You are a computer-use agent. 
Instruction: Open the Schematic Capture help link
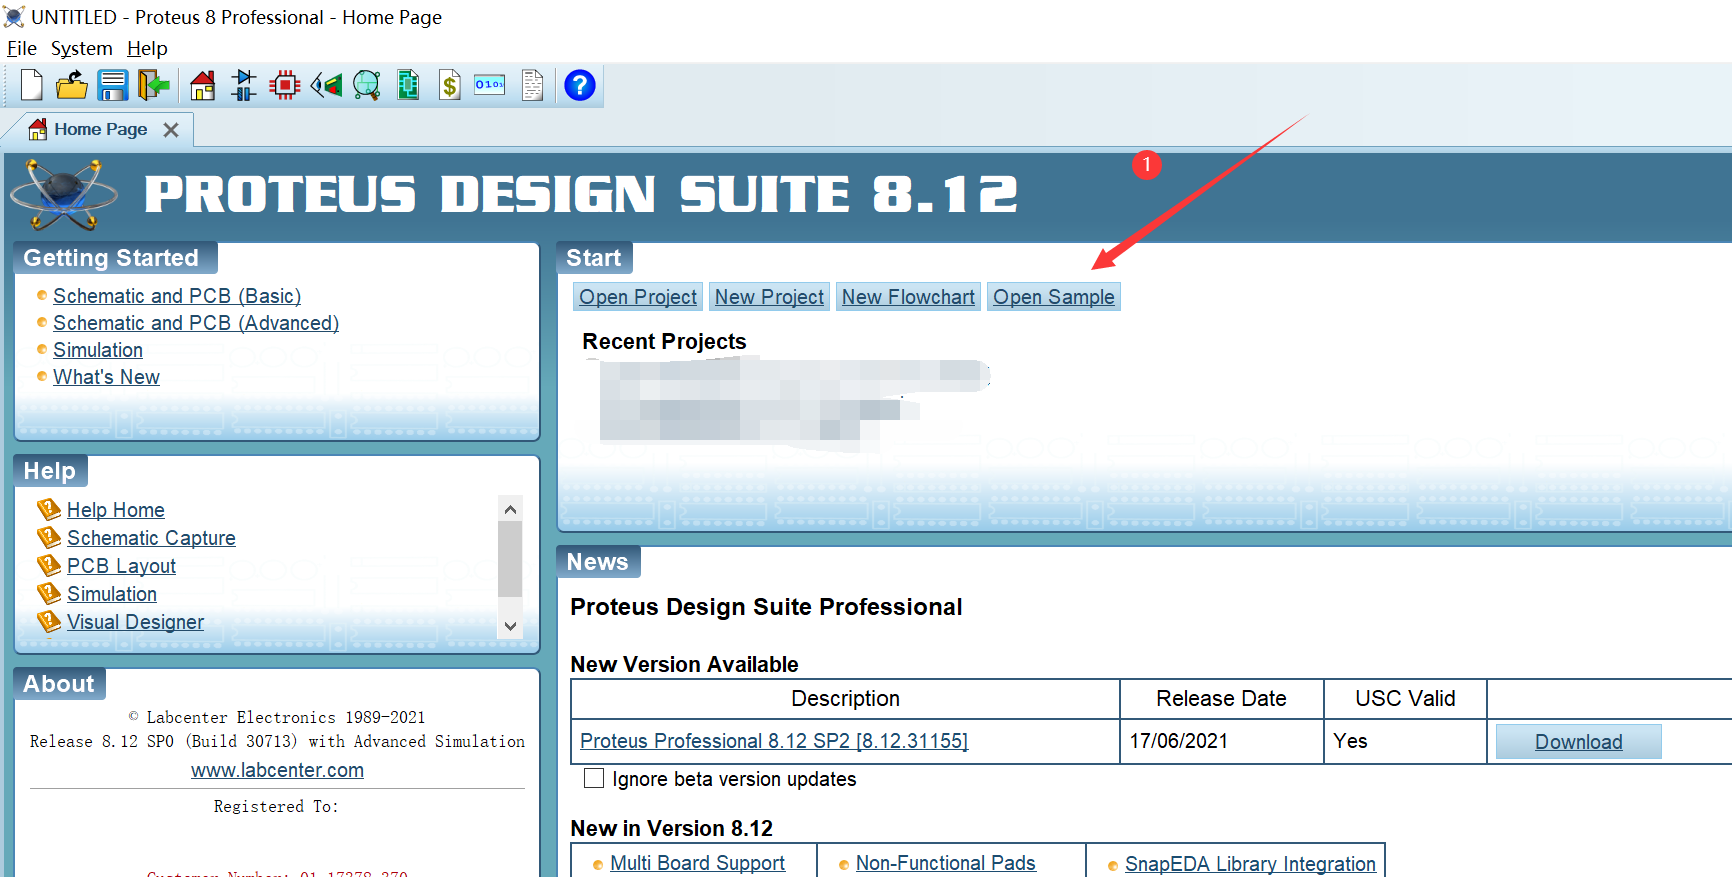pyautogui.click(x=151, y=538)
